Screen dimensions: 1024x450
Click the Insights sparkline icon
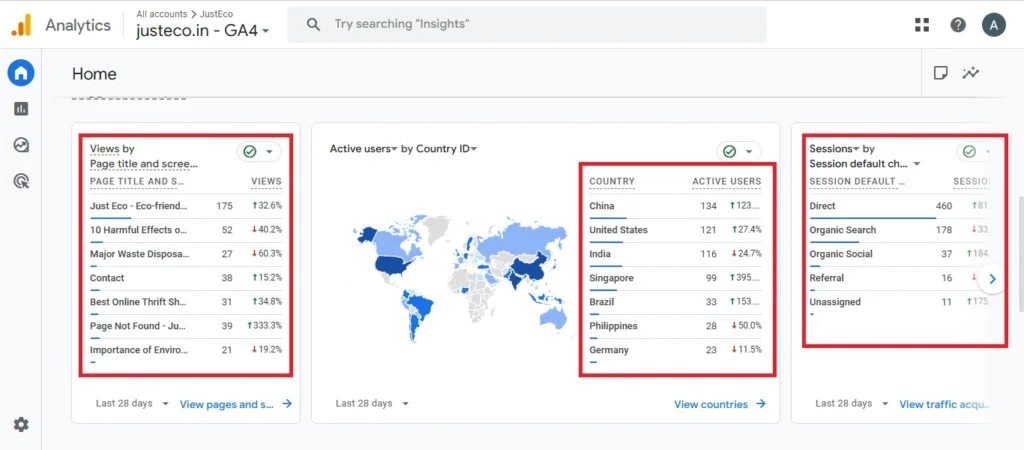(x=970, y=72)
